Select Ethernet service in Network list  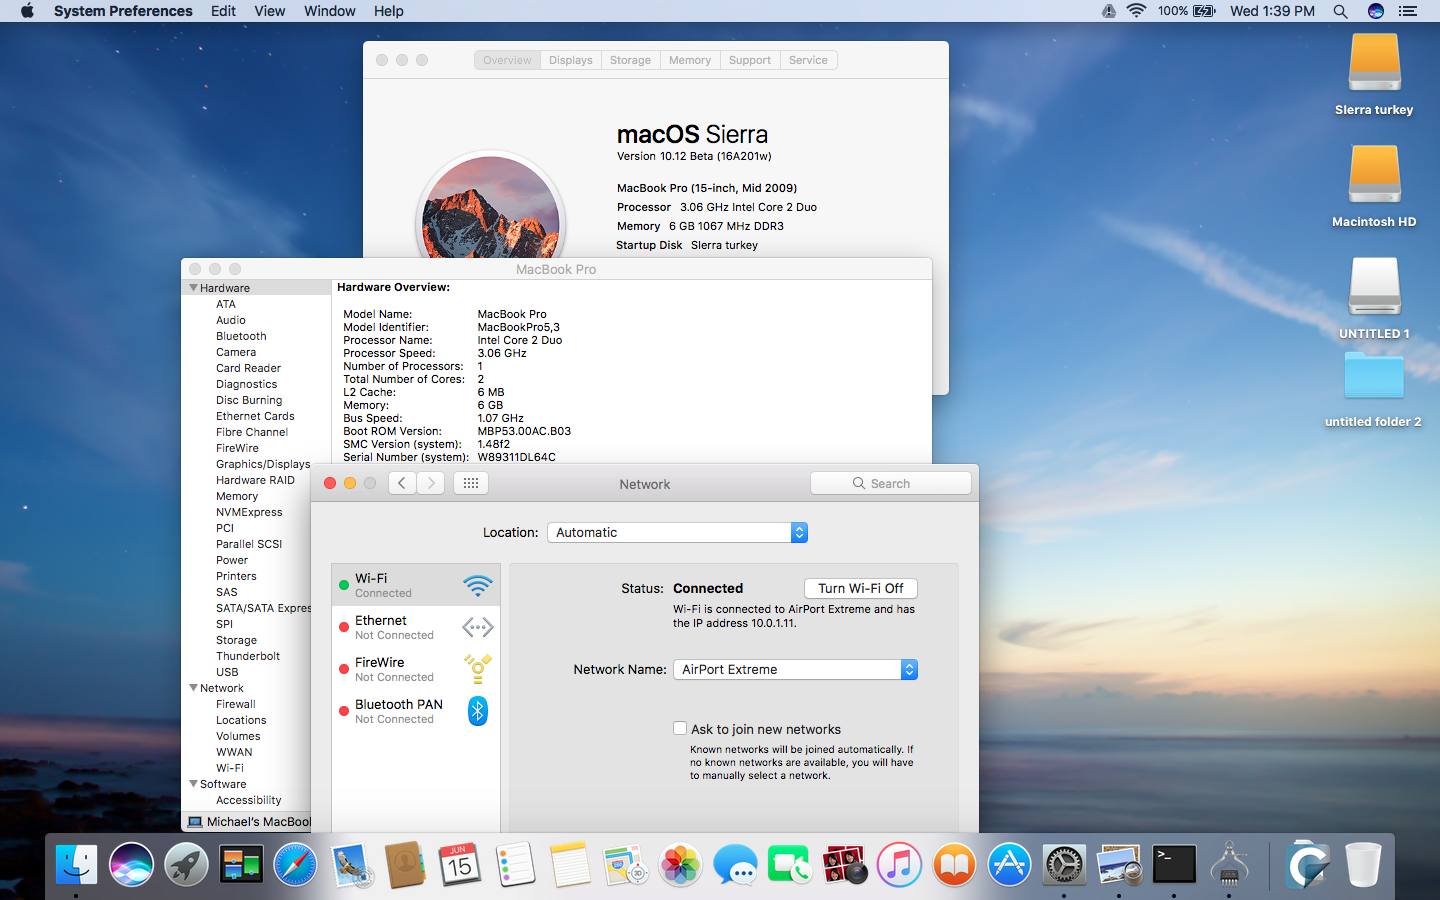[x=416, y=627]
